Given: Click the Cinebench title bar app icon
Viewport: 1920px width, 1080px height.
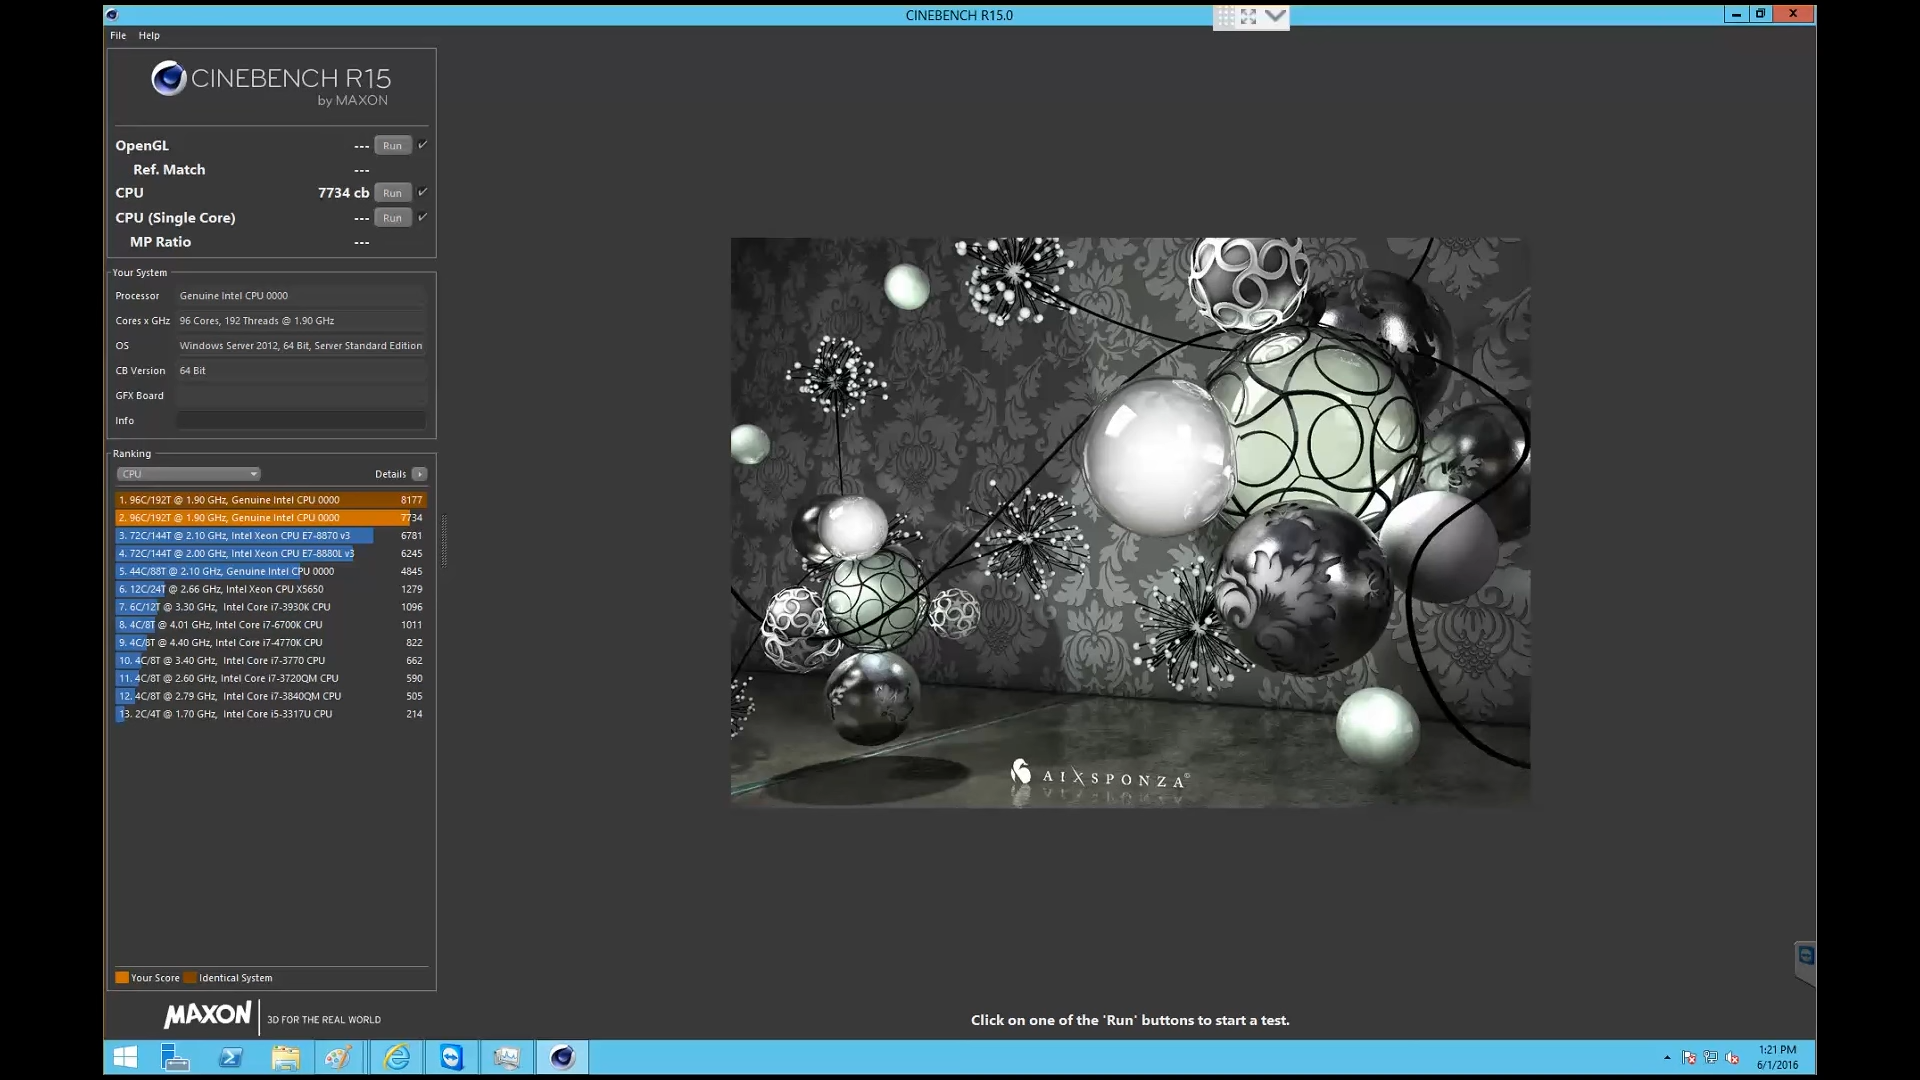Looking at the screenshot, I should click(x=112, y=15).
